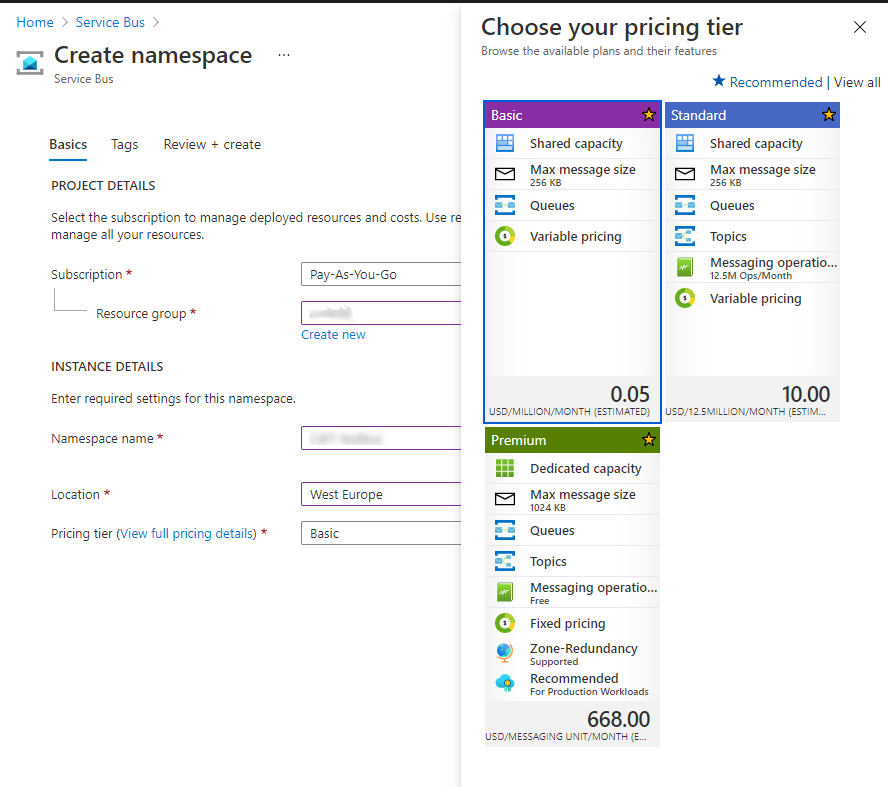Switch to the Tags tab
The width and height of the screenshot is (888, 787).
[125, 145]
